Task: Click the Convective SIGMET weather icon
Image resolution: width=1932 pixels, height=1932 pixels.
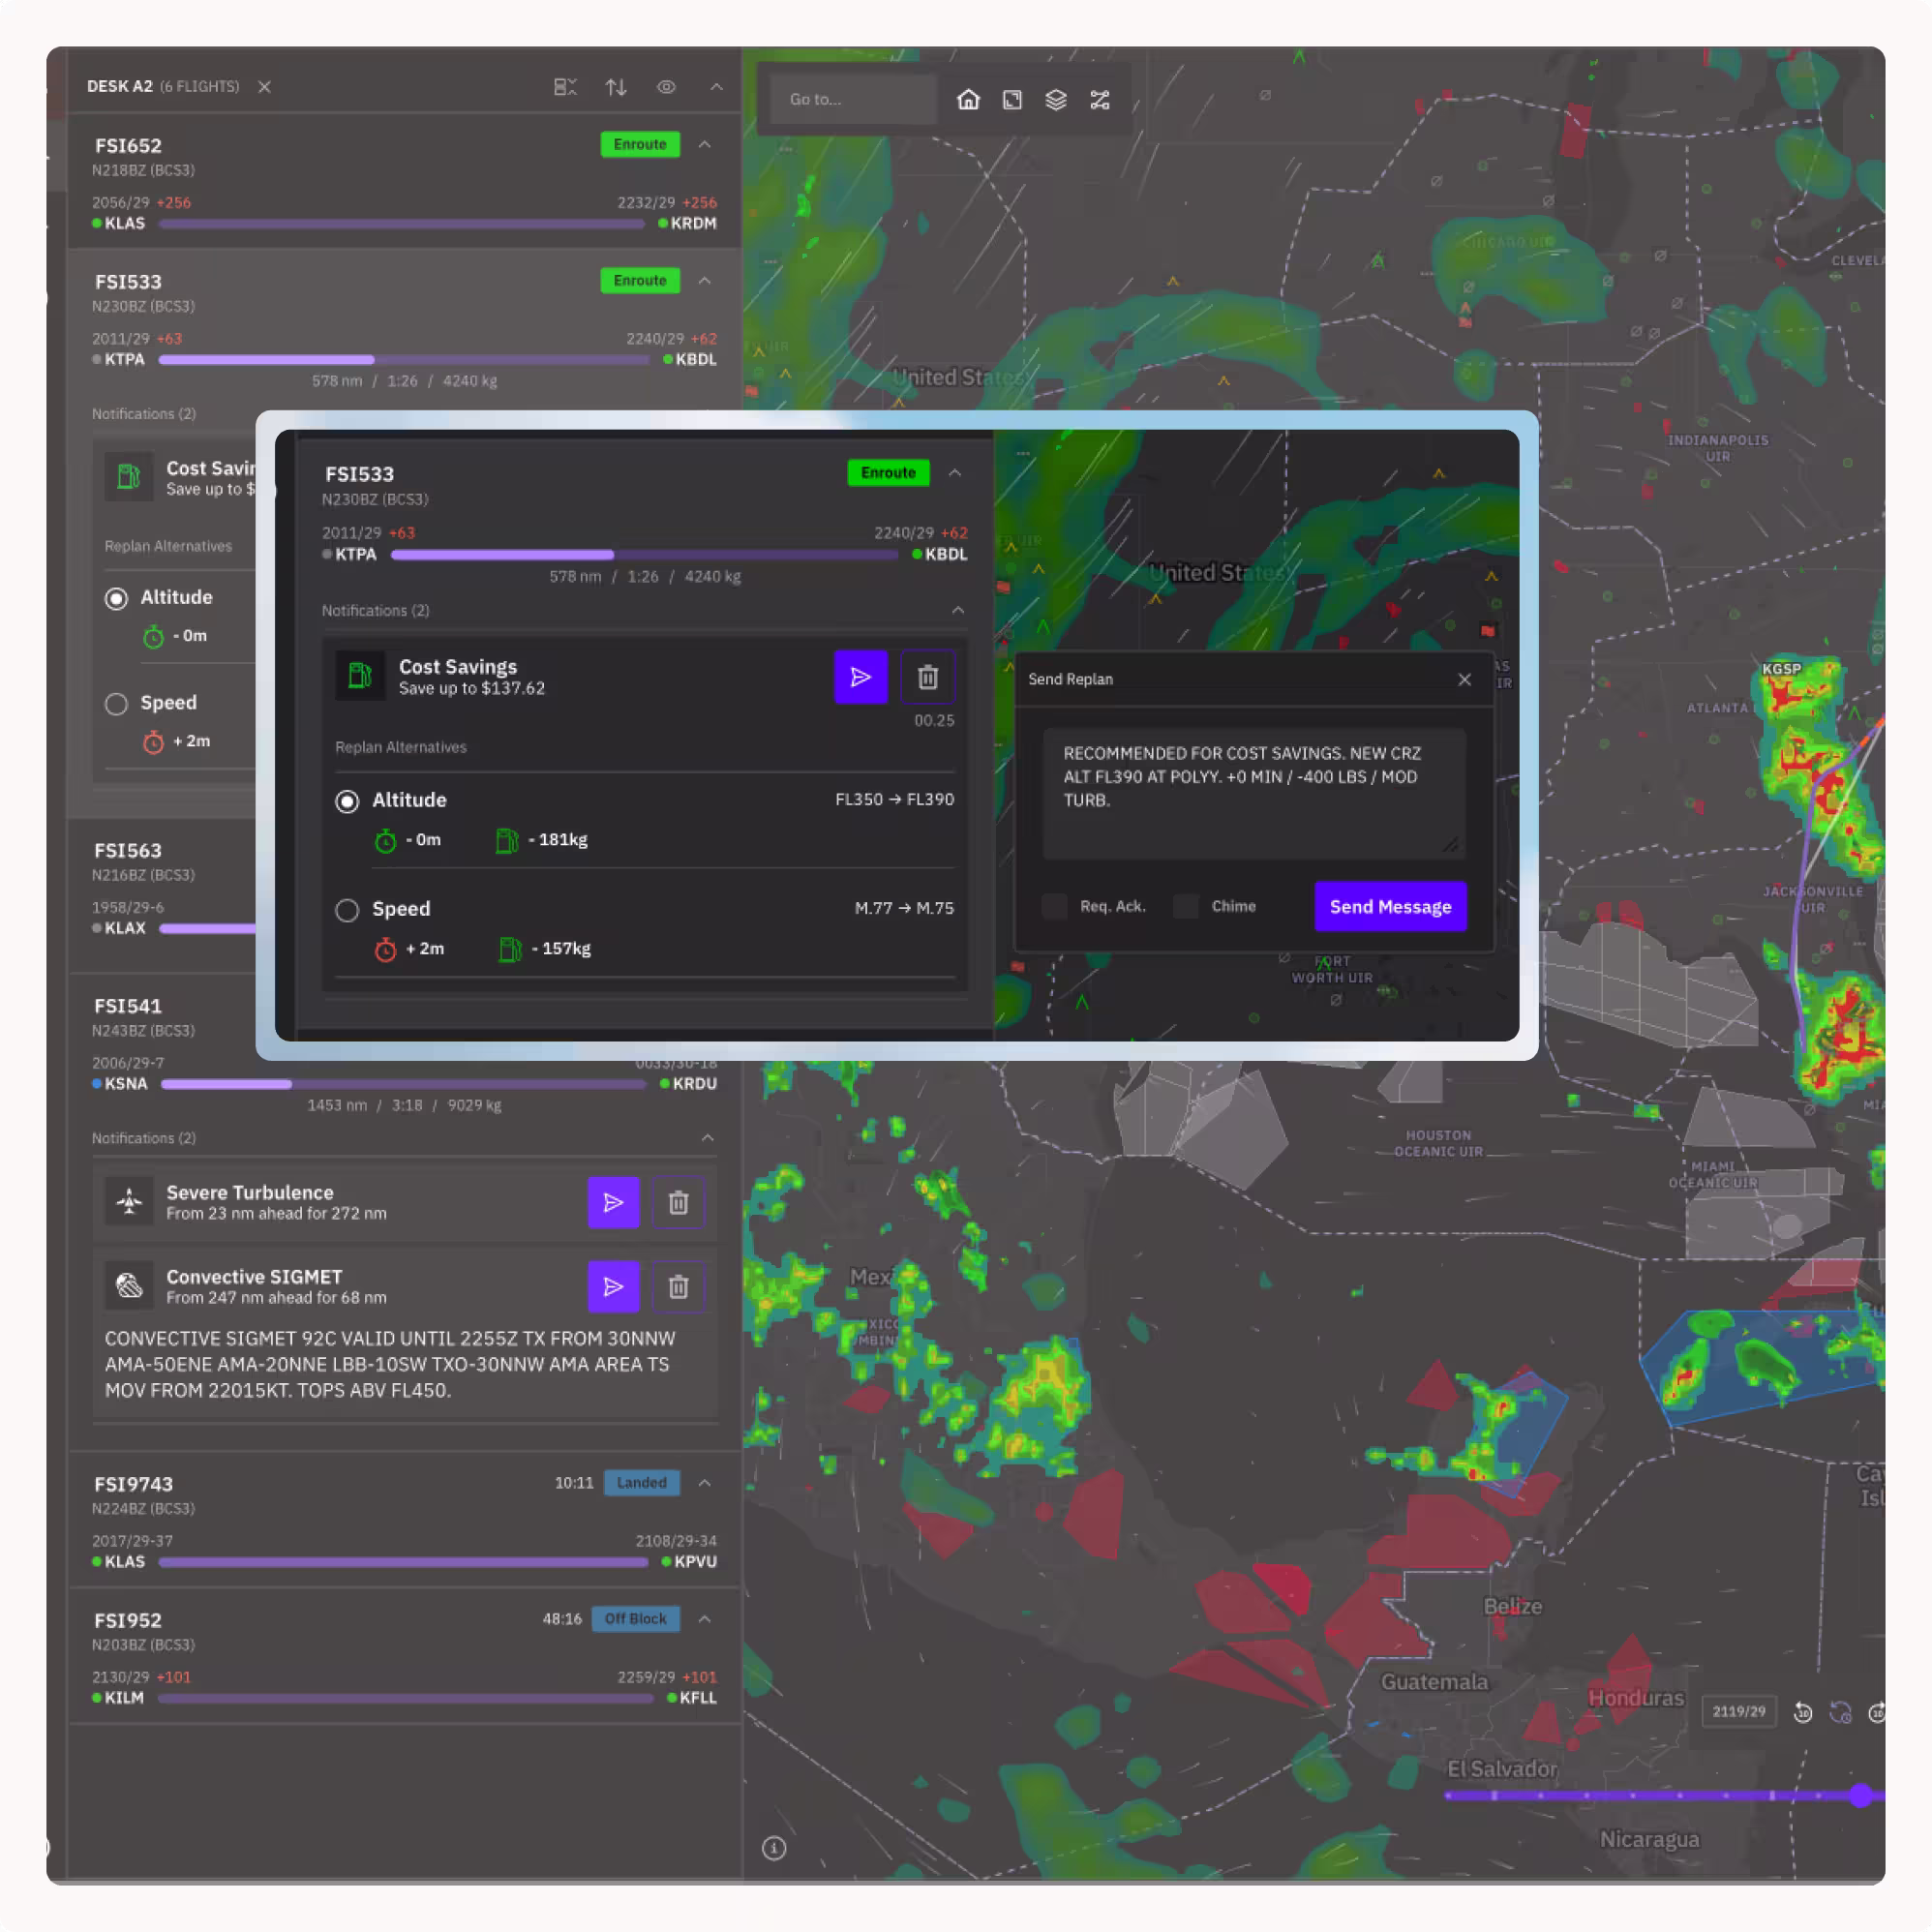Action: click(129, 1285)
